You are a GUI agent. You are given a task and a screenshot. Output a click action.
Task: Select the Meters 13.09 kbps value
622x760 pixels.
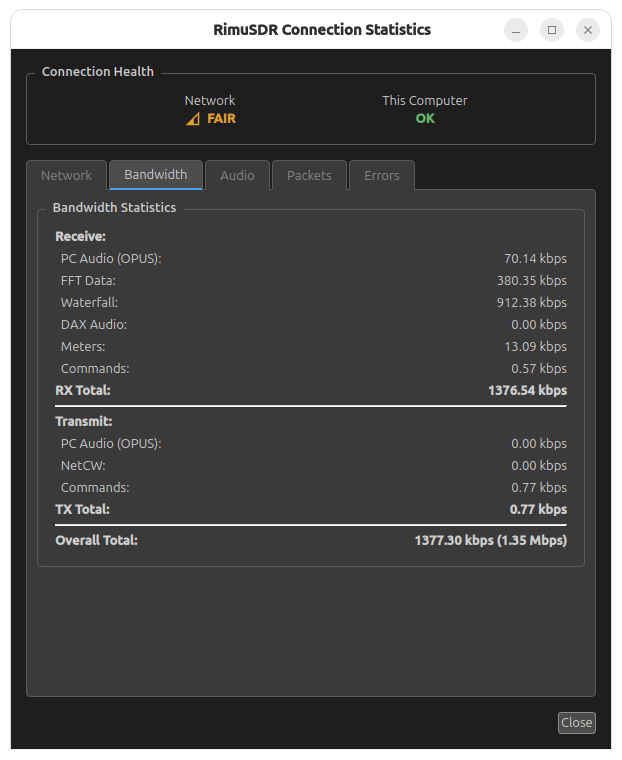coord(535,347)
